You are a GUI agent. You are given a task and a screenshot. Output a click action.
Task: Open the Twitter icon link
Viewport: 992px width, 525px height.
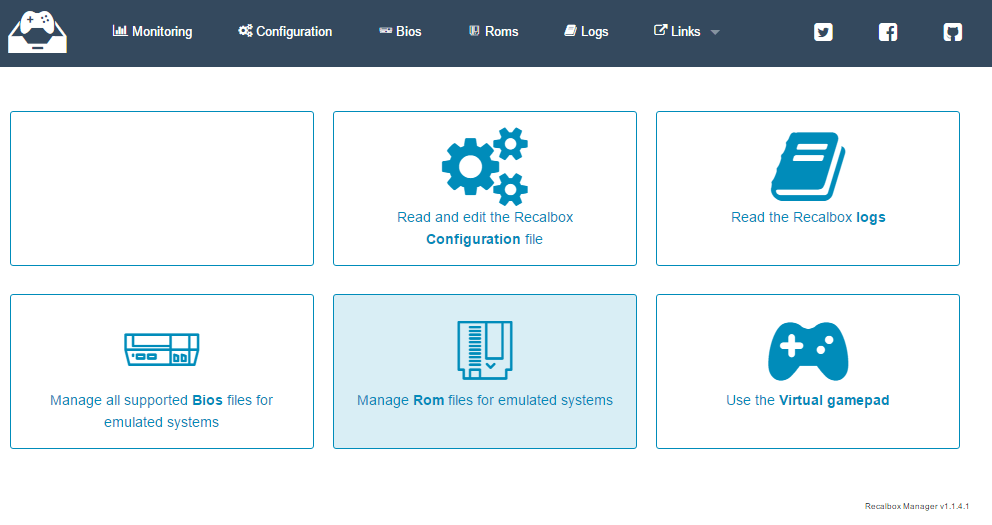pos(823,32)
